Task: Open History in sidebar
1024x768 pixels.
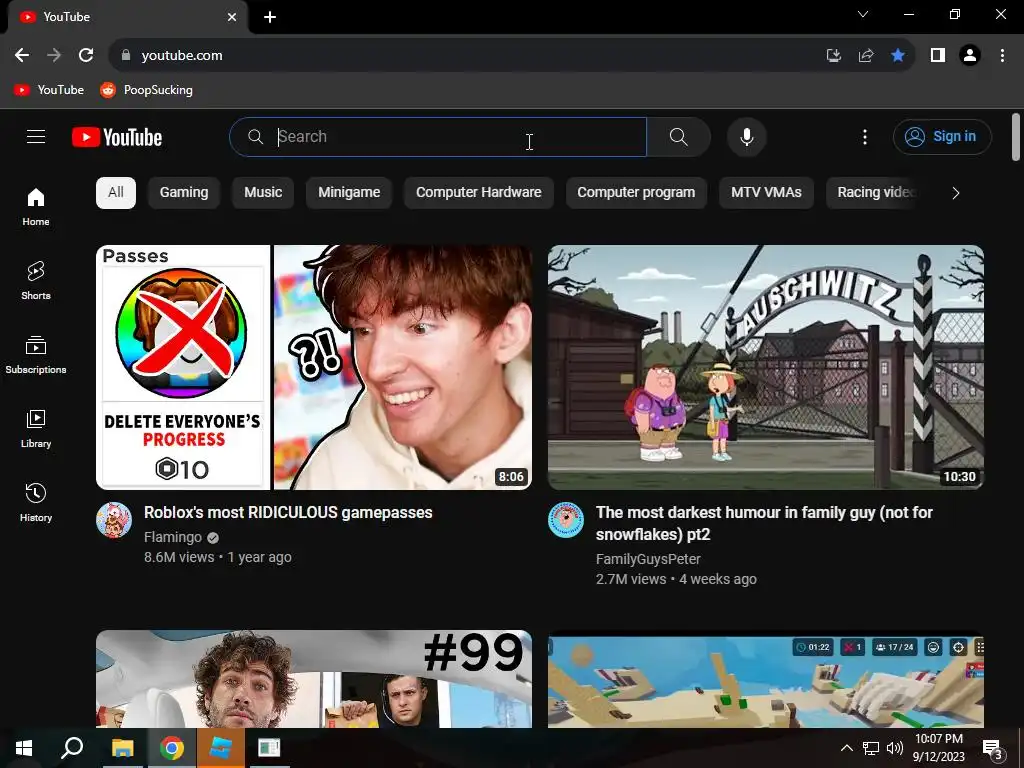Action: (36, 502)
